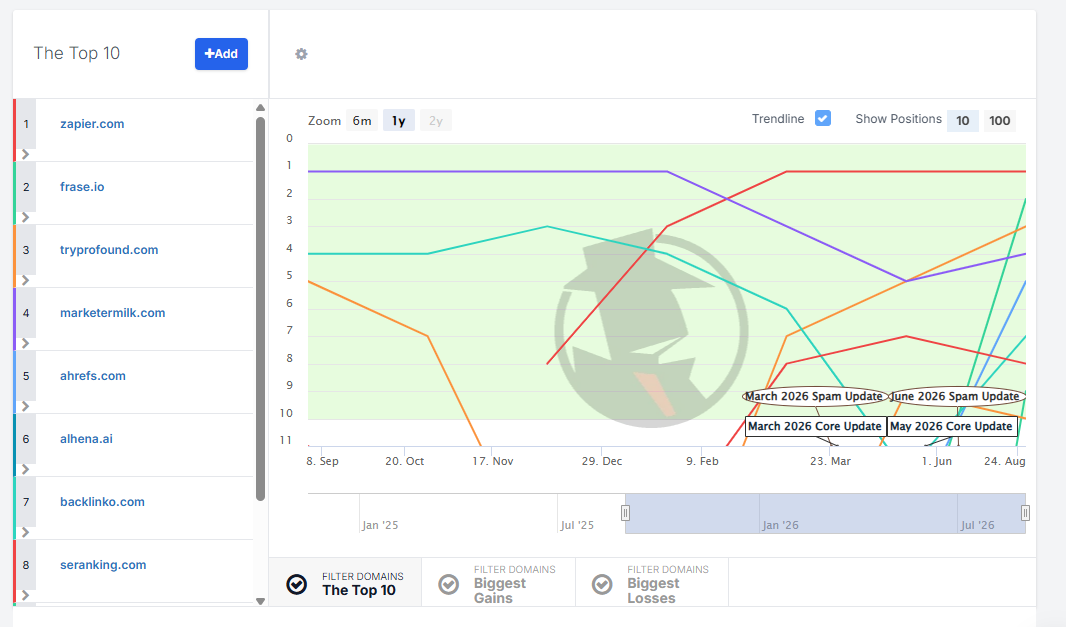Click the 9. Feb axis label

coord(702,461)
